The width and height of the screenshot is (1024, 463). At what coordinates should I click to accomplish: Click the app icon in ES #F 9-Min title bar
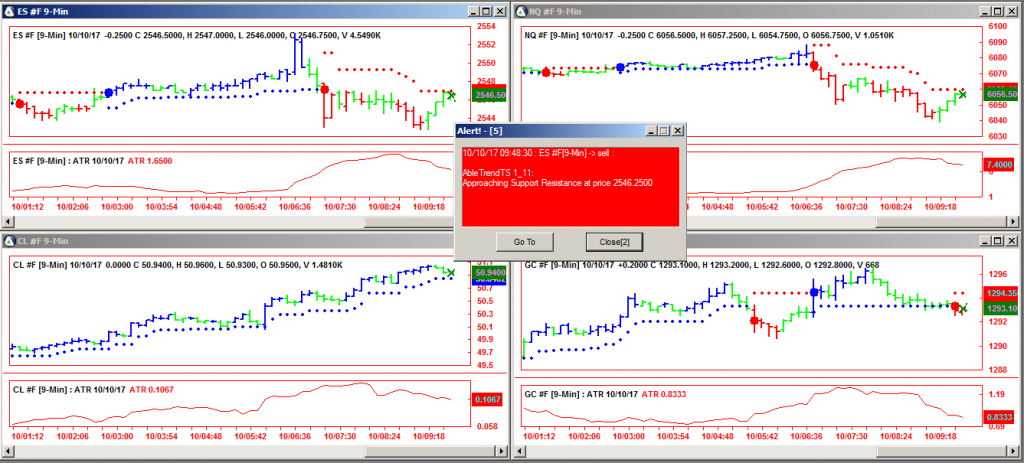10,11
